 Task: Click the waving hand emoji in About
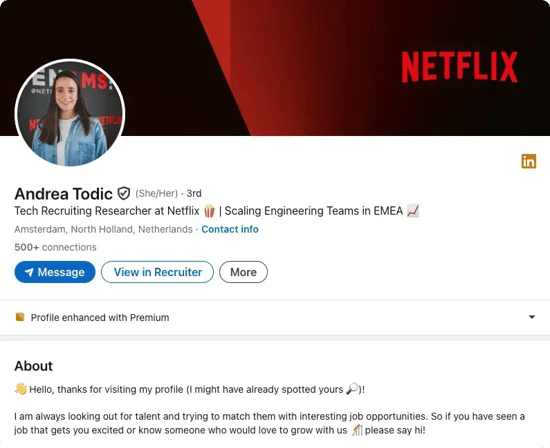click(21, 389)
